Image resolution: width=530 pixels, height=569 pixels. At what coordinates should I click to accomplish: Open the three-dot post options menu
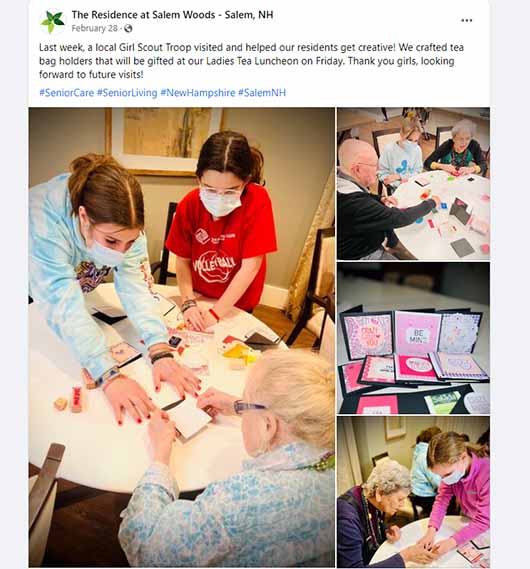(467, 20)
